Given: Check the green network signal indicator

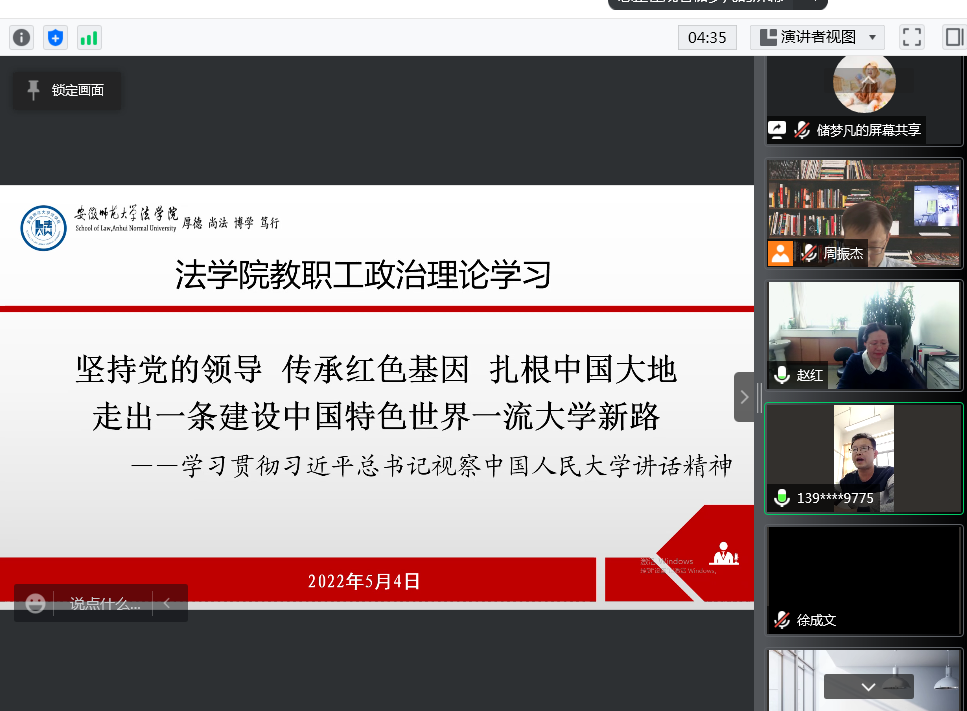Looking at the screenshot, I should pos(89,38).
